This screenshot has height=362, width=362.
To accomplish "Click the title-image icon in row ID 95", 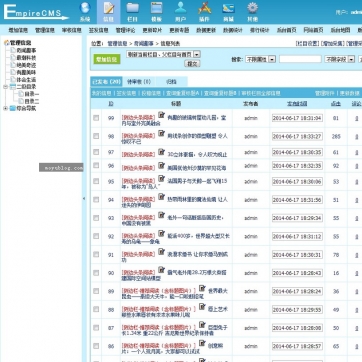I will [161, 179].
